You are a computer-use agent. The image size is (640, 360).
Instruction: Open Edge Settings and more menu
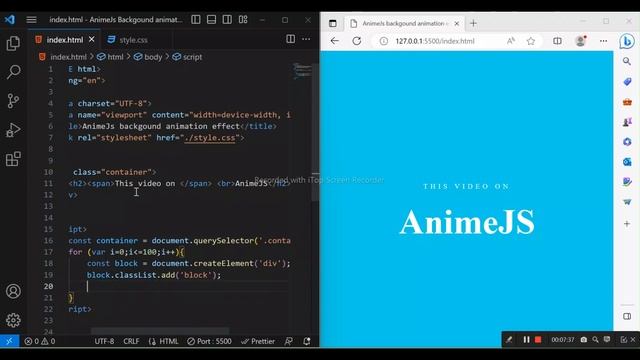[x=603, y=41]
